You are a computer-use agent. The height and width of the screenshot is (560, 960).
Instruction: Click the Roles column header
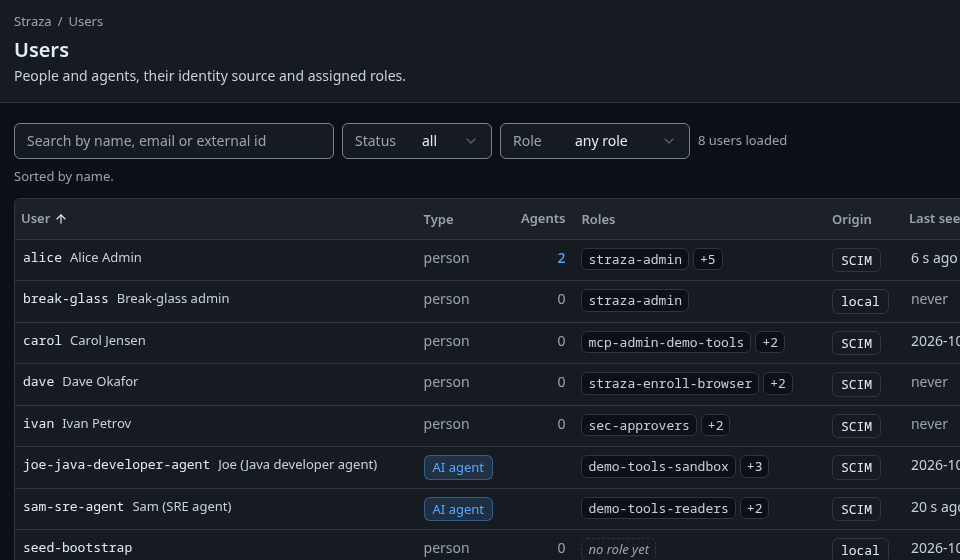pos(598,219)
